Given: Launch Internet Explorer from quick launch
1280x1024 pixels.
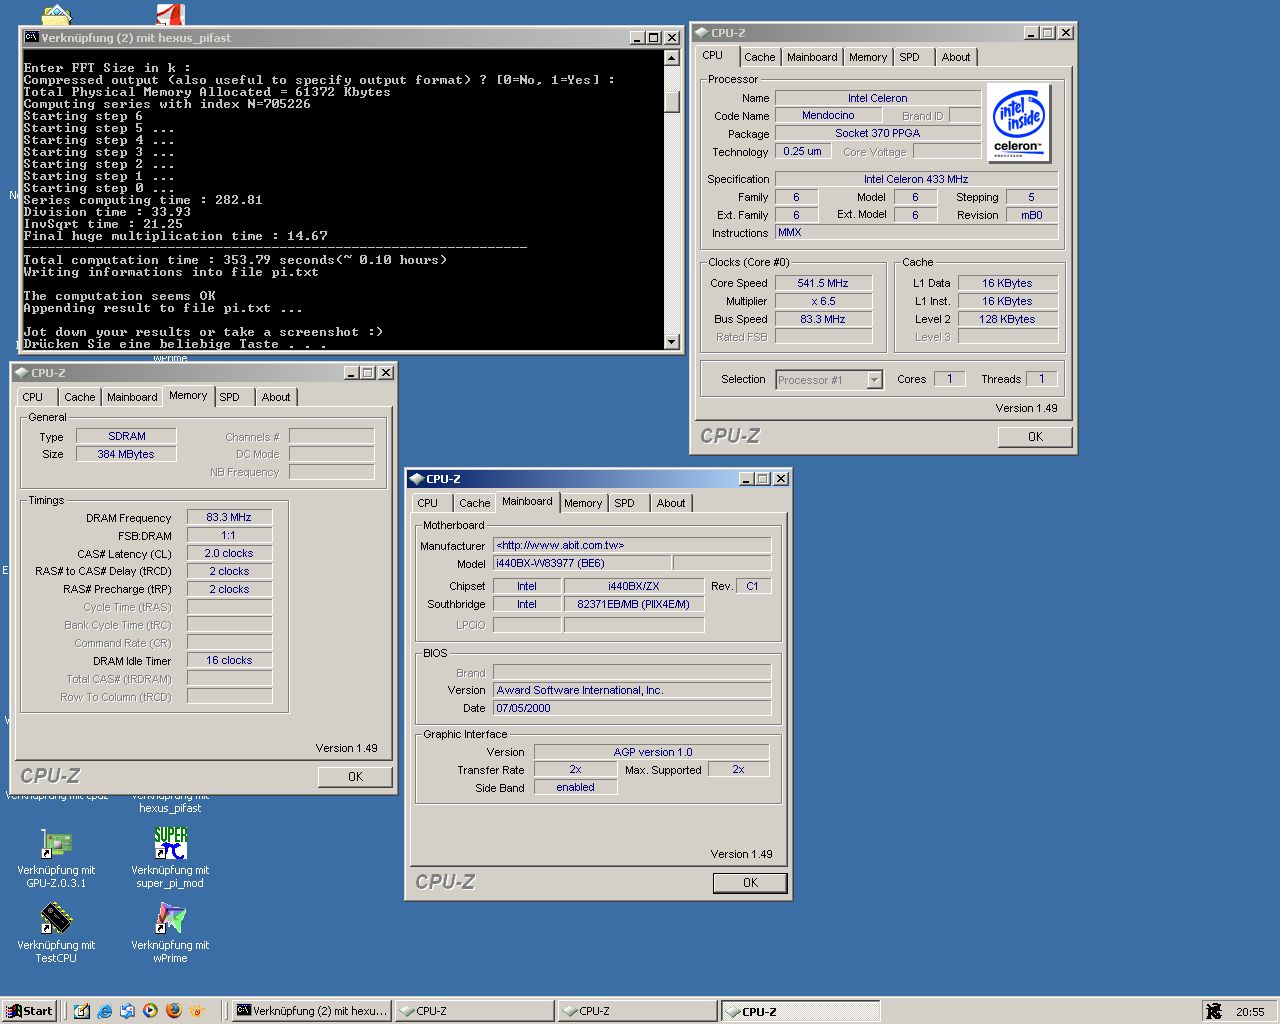Looking at the screenshot, I should coord(105,1011).
